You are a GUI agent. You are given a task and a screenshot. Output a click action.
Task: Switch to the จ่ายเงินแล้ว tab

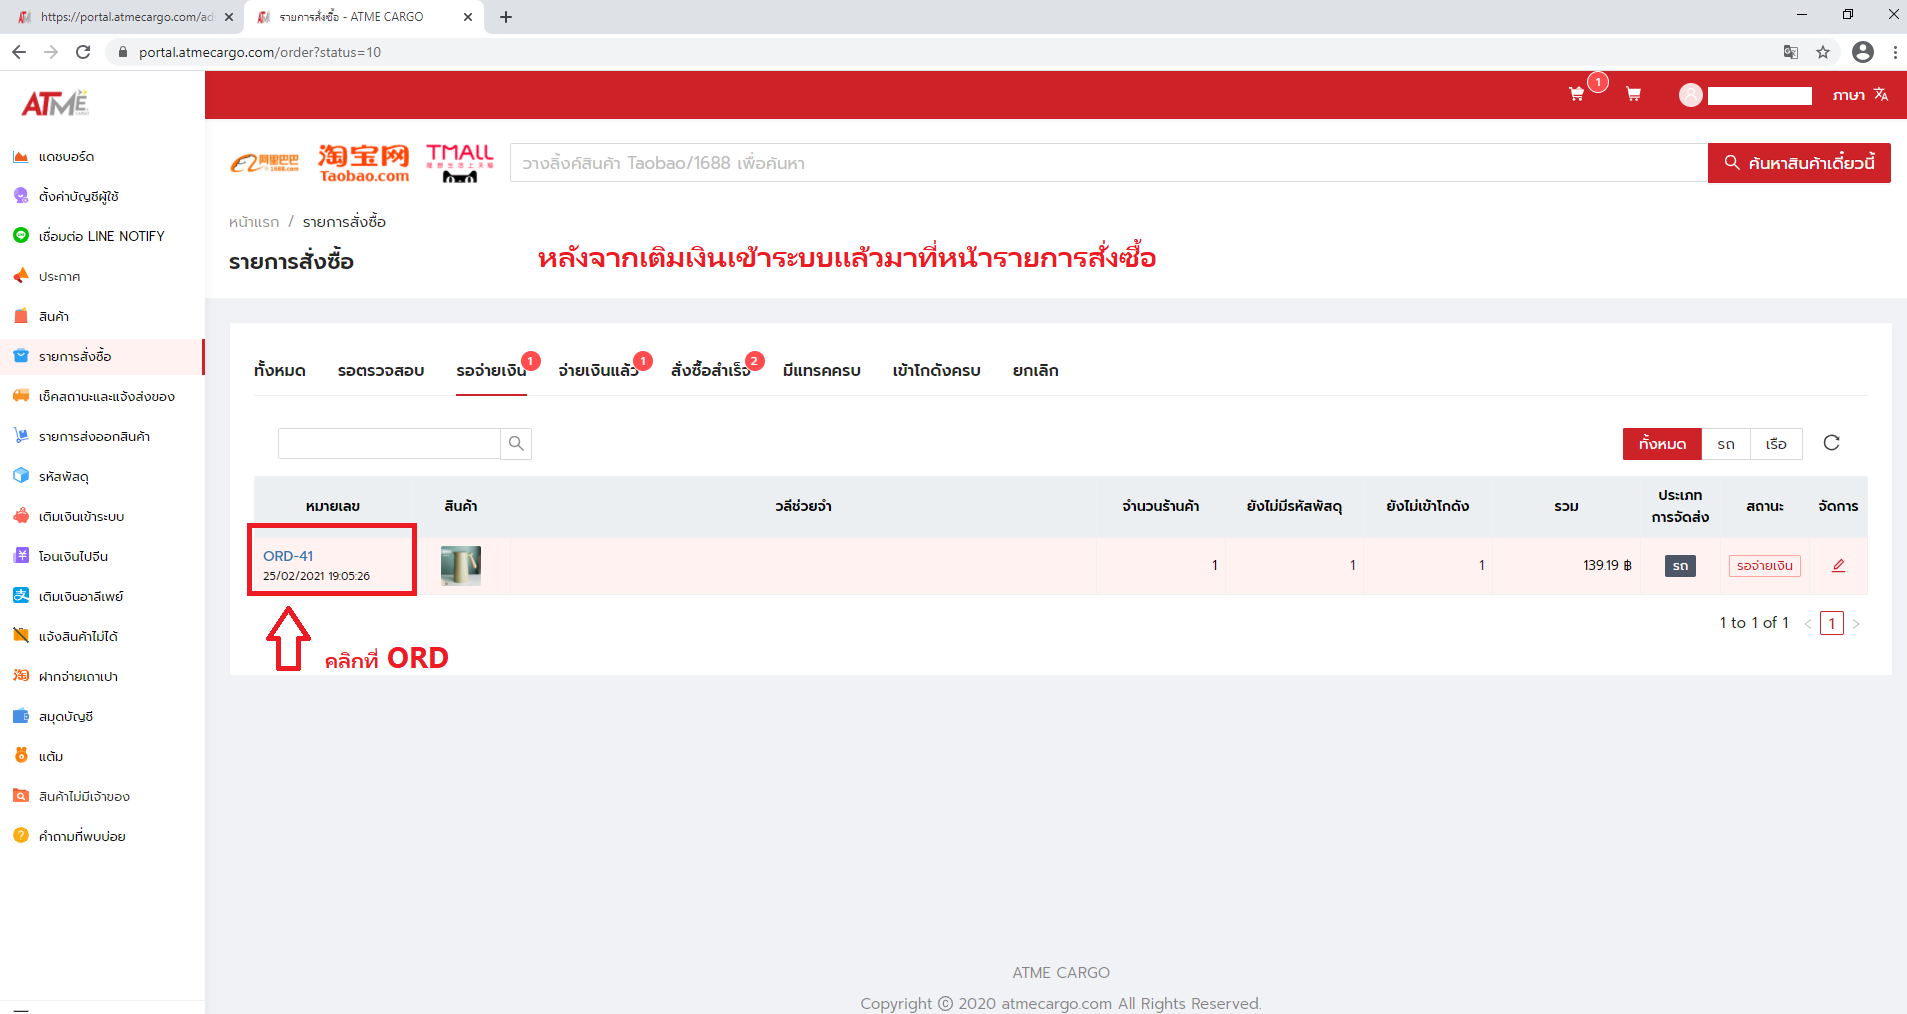pyautogui.click(x=597, y=370)
